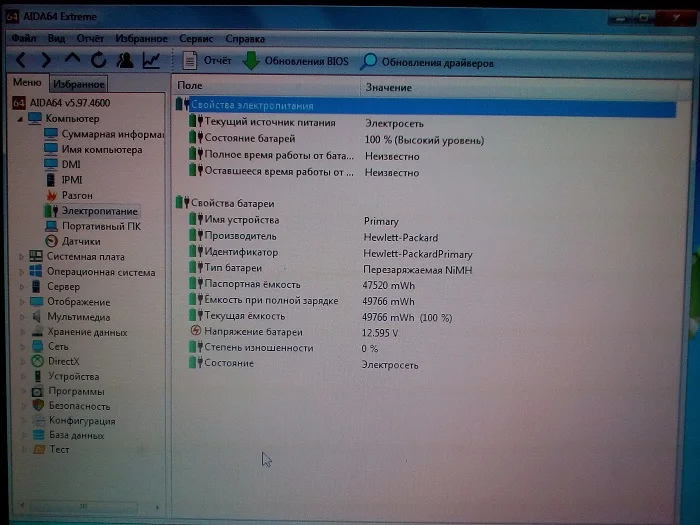Click the Конфигурация tree icon
The height and width of the screenshot is (525, 700).
pyautogui.click(x=39, y=421)
